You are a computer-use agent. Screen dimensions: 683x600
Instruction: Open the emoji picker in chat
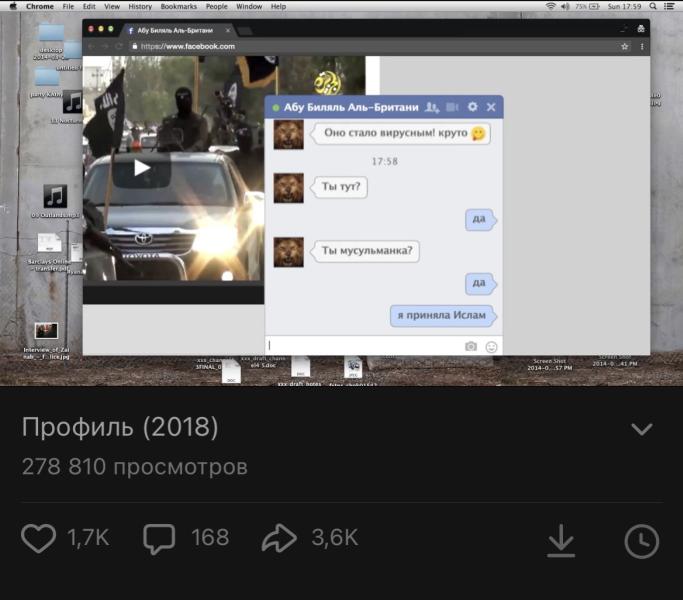tap(491, 347)
